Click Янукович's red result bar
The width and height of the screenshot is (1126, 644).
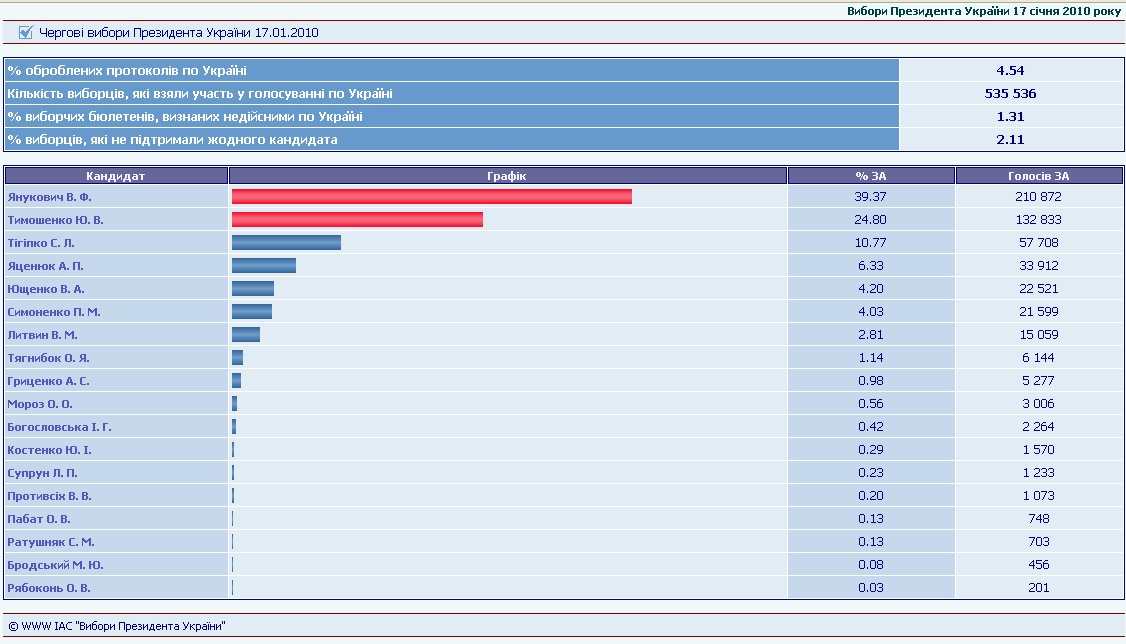point(431,197)
